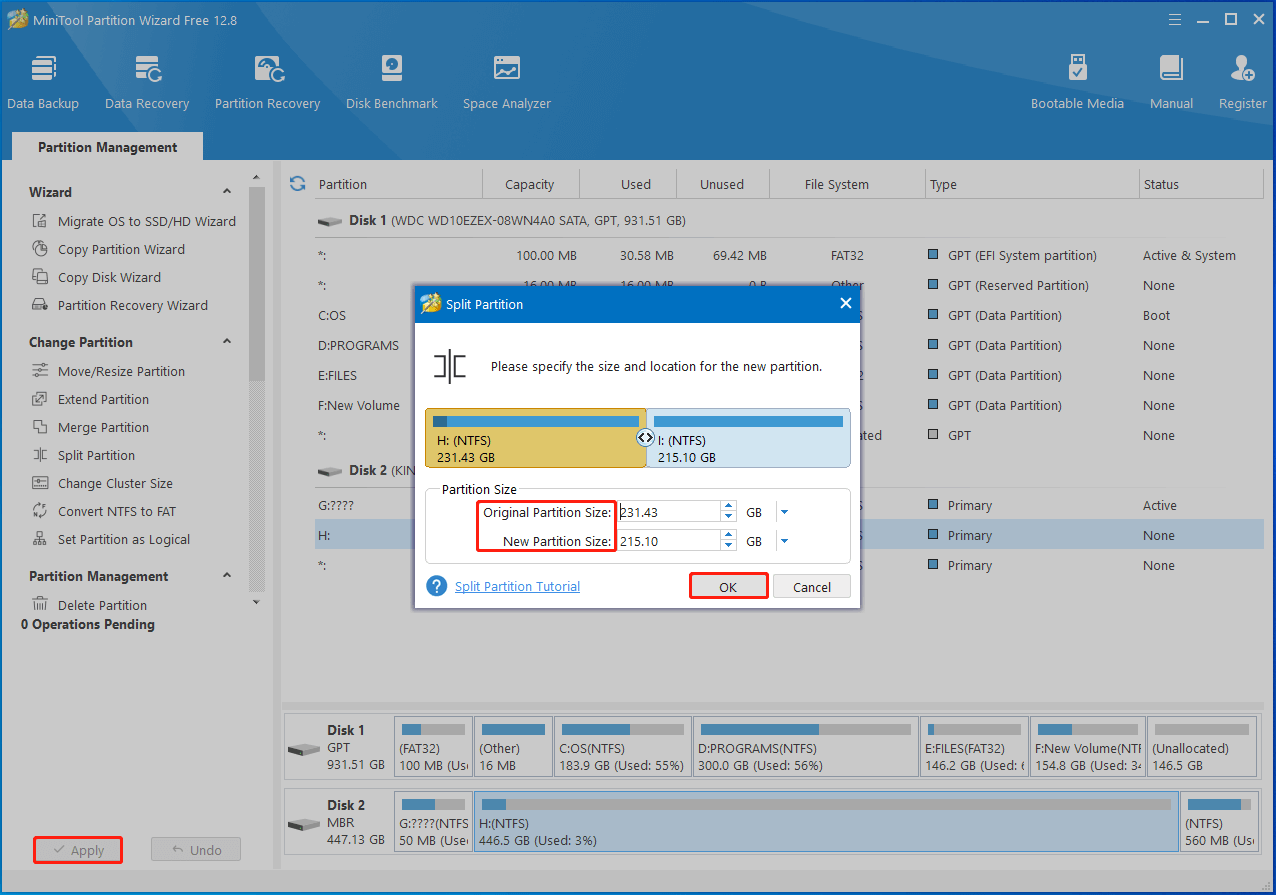This screenshot has height=895, width=1276.
Task: Open New Partition Size unit dropdown
Action: tap(784, 541)
